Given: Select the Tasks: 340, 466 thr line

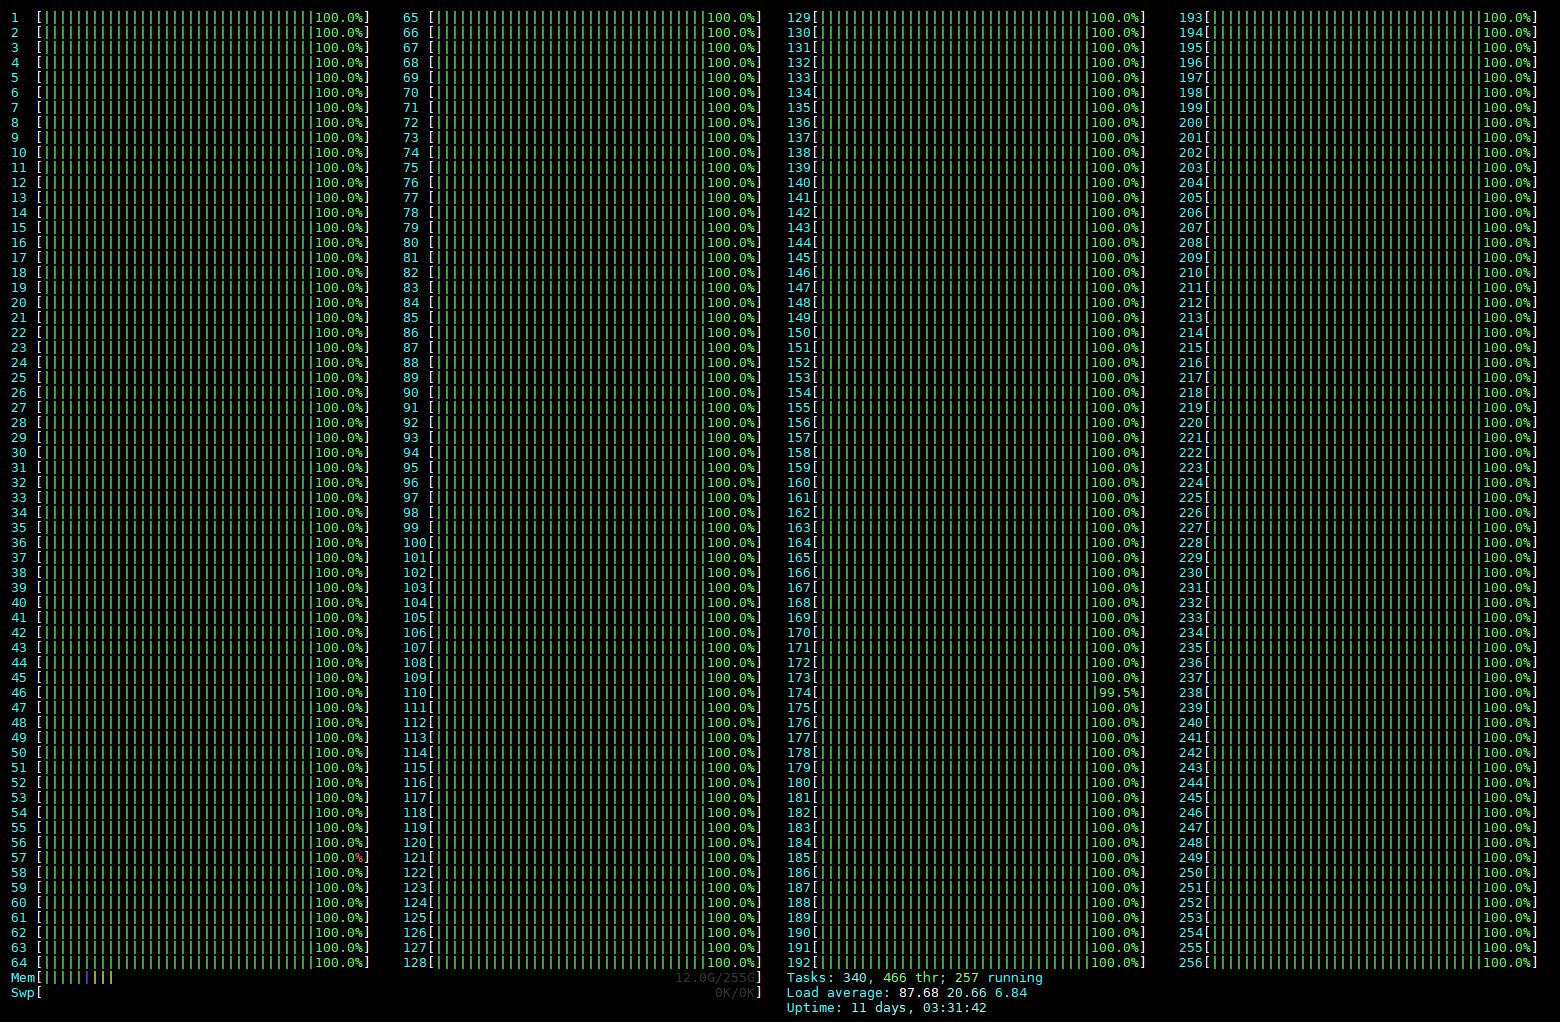Looking at the screenshot, I should pos(914,978).
